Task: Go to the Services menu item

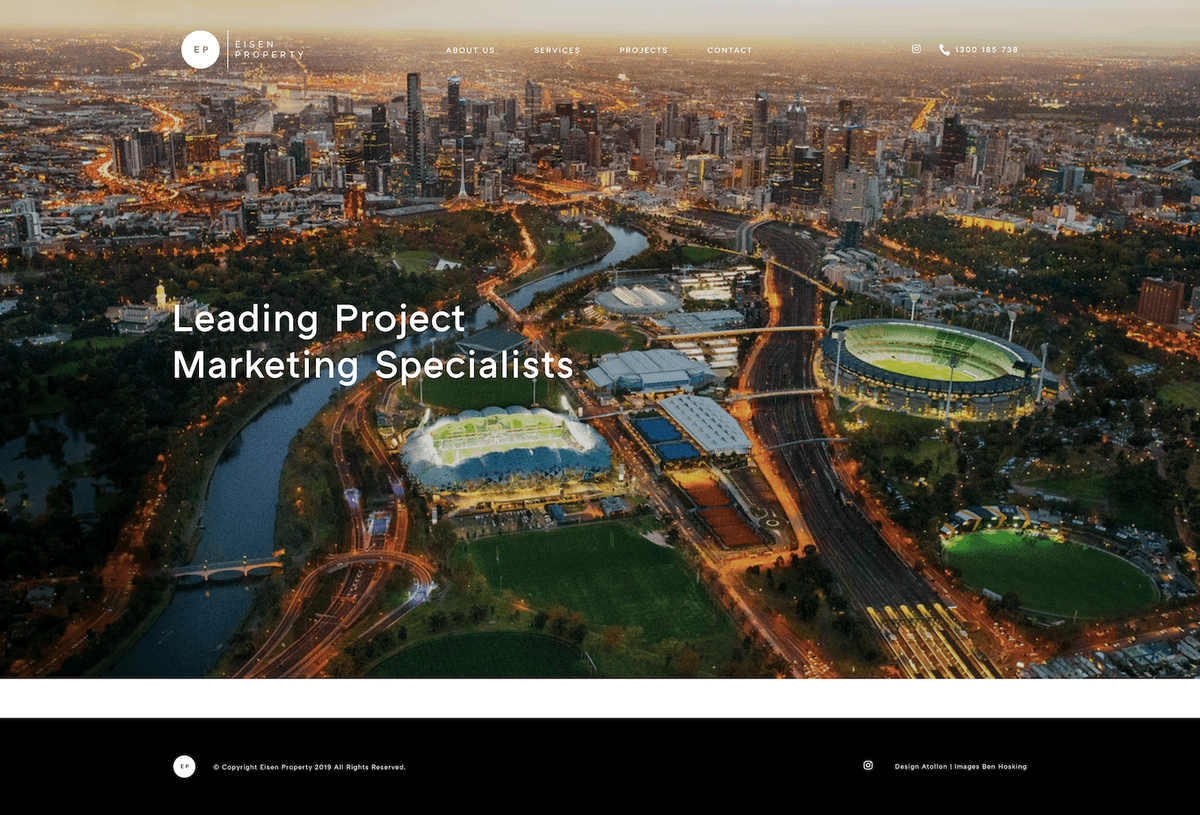Action: 557,50
